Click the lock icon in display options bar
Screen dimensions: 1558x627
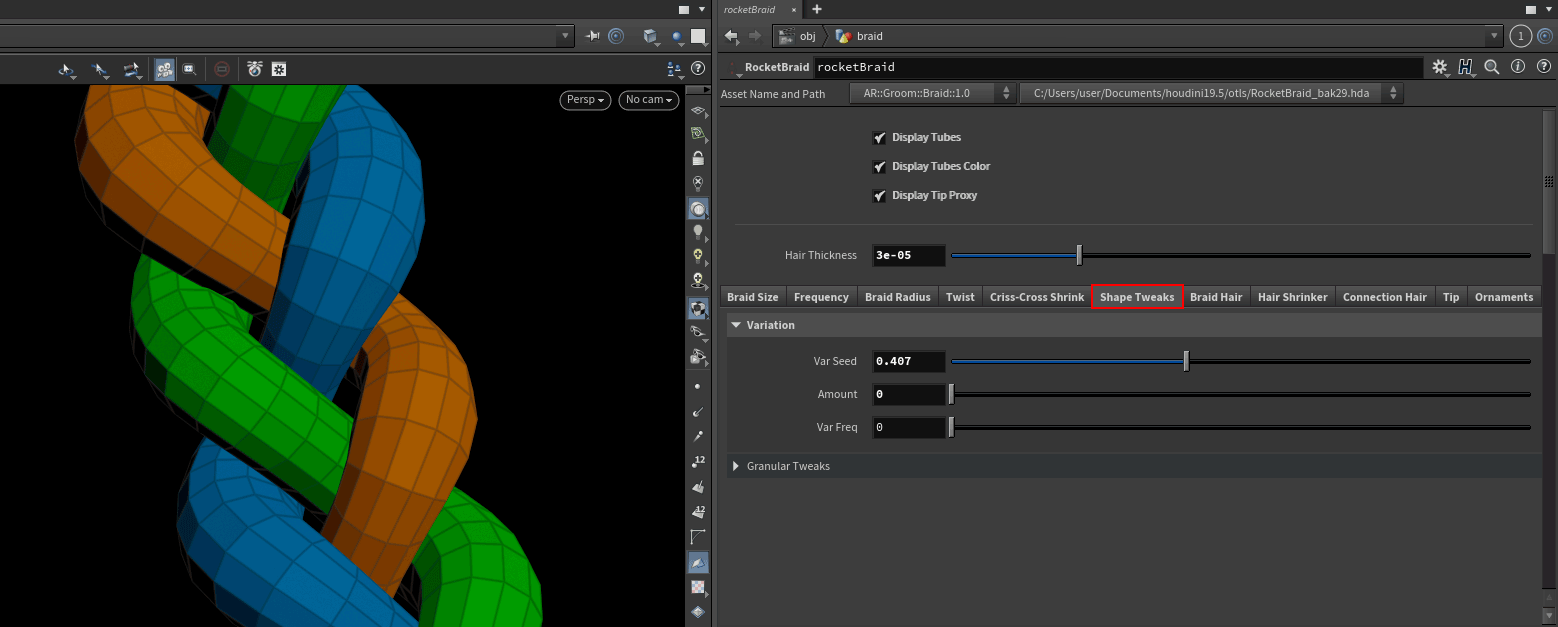pos(698,158)
